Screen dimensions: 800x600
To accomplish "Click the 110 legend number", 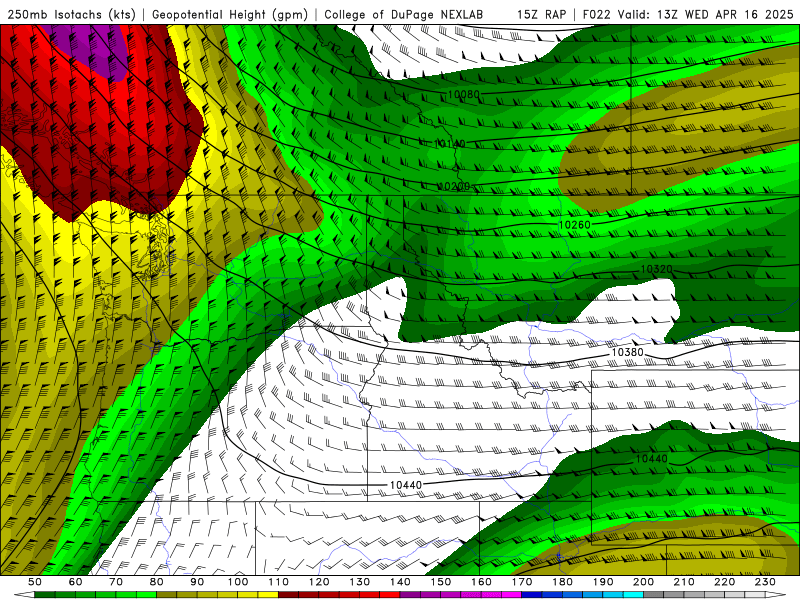I will coord(278,582).
